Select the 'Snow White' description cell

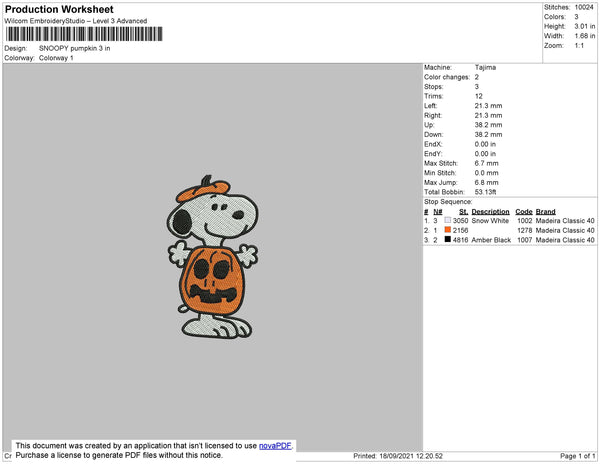[490, 221]
